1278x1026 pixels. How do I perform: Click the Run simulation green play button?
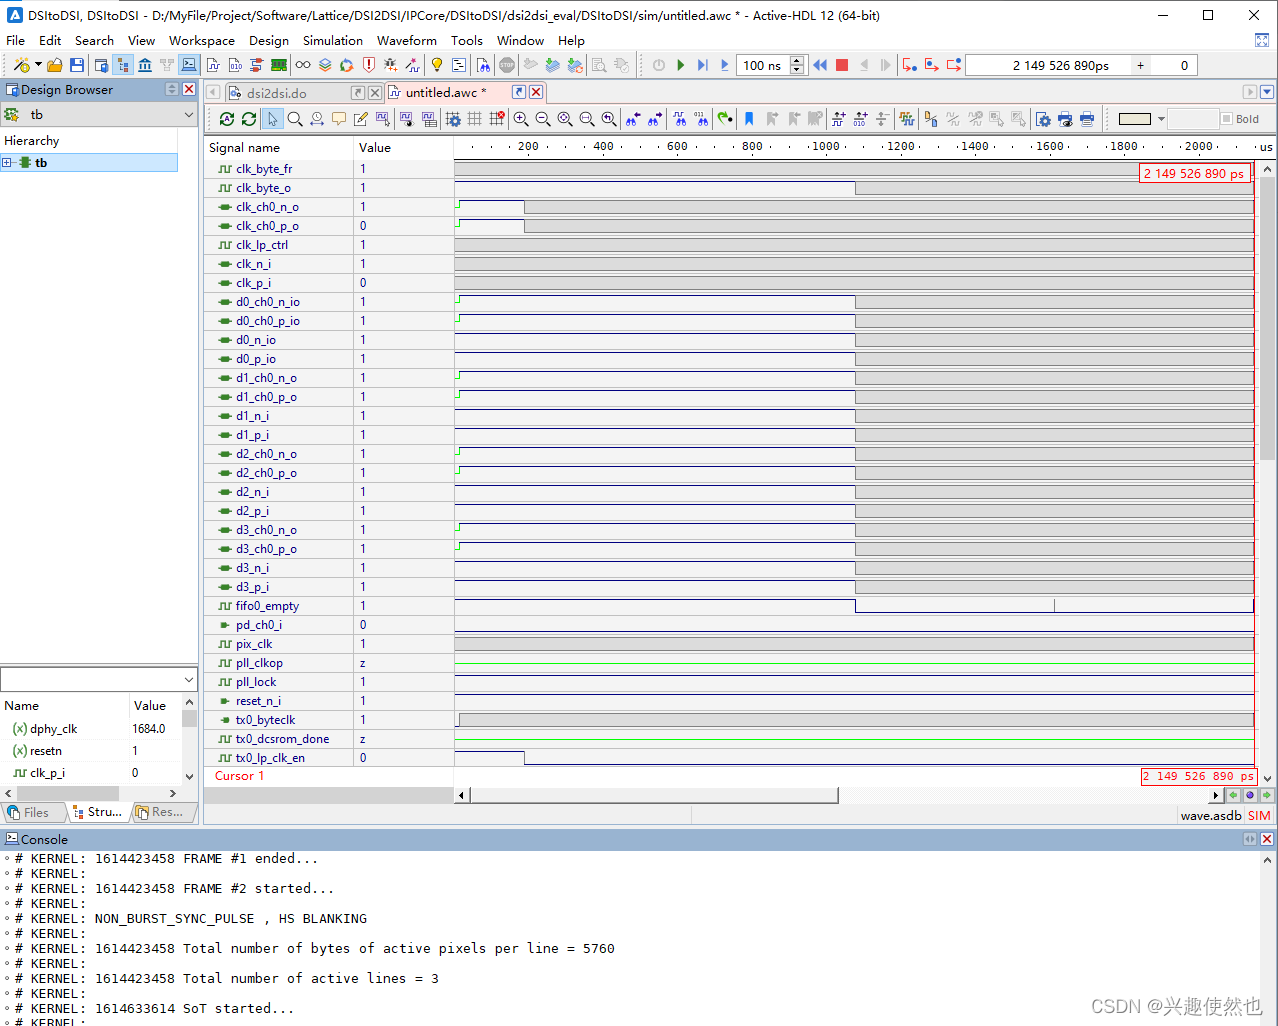pos(681,65)
